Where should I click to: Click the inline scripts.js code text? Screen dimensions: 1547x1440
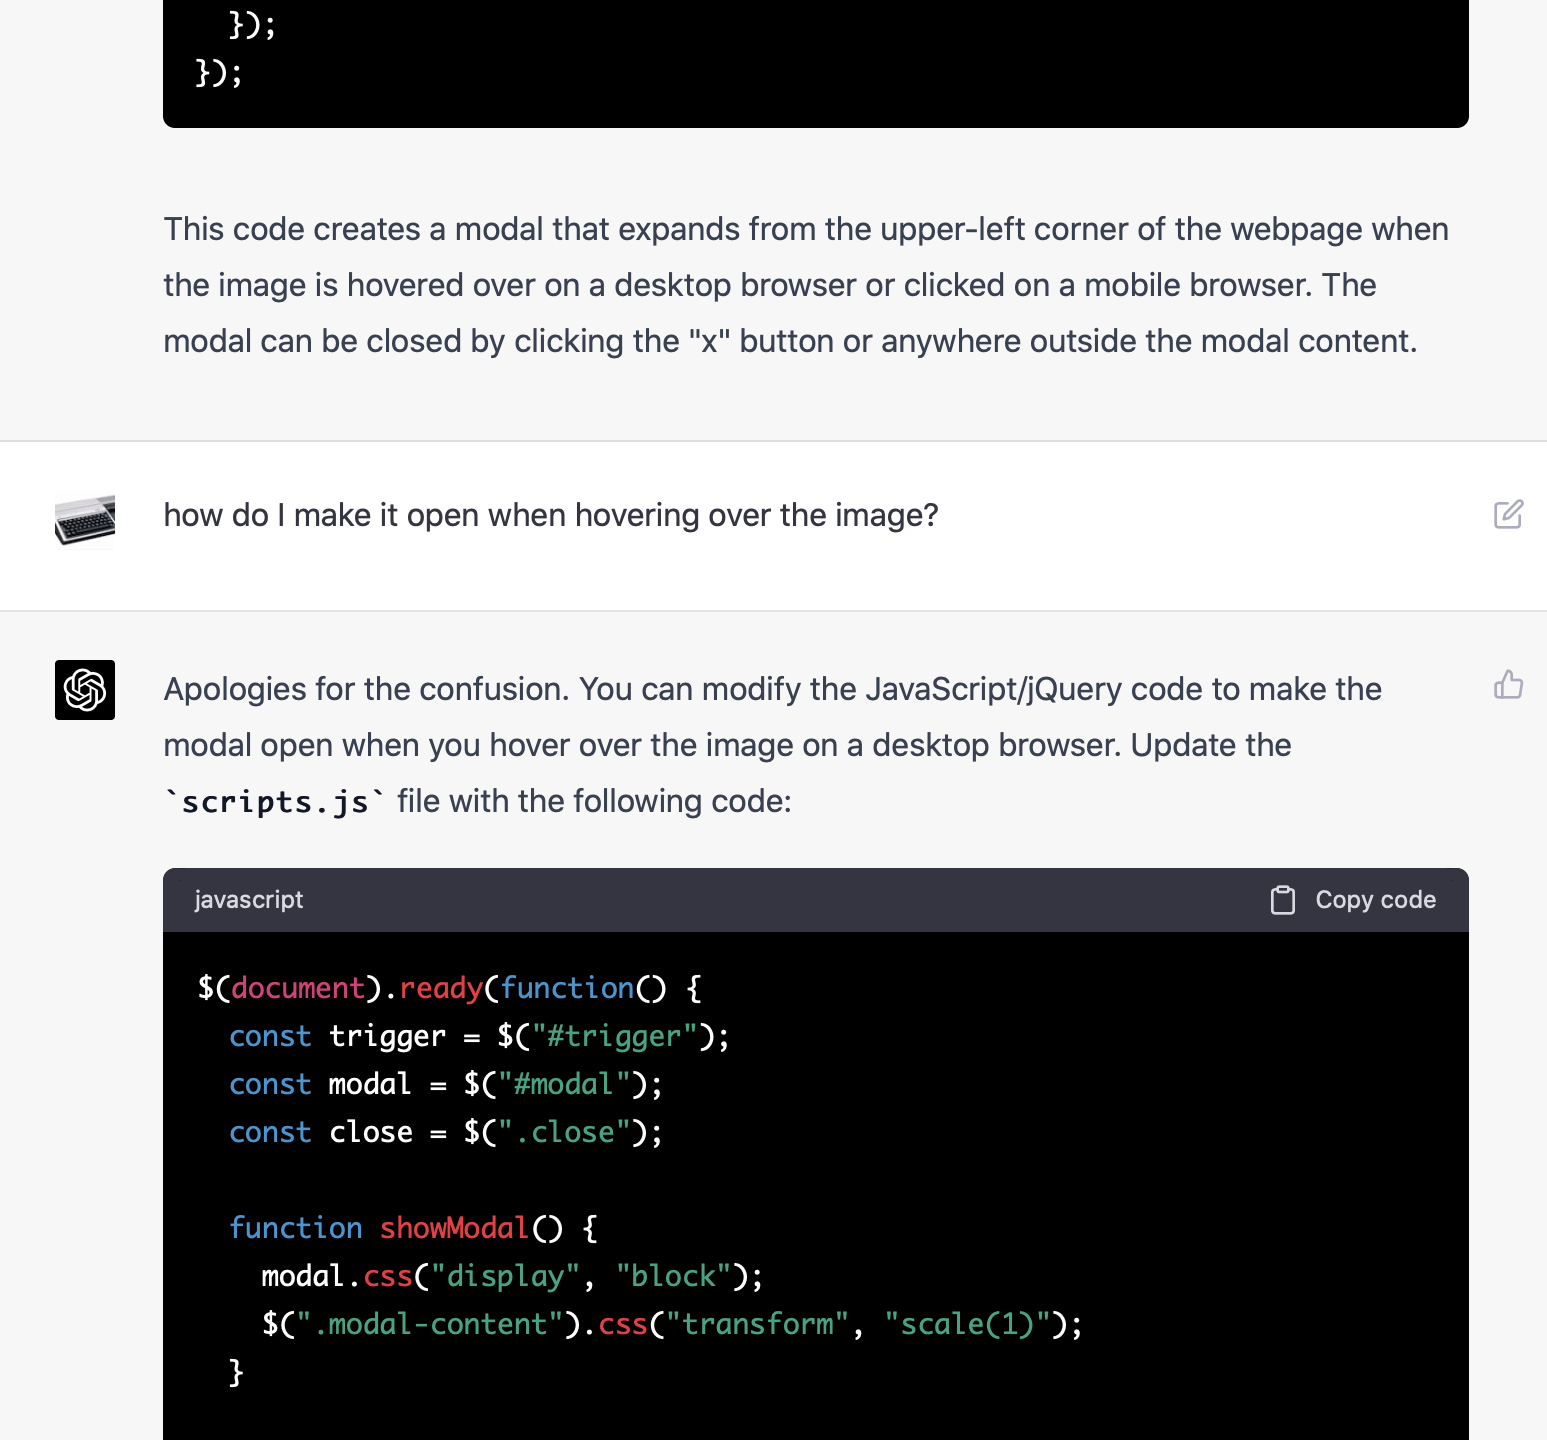[x=275, y=802]
